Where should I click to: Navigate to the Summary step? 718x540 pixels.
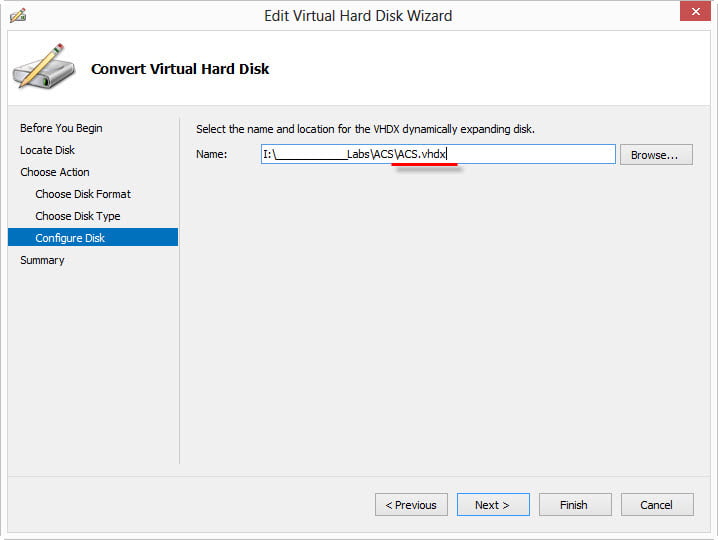[x=42, y=260]
